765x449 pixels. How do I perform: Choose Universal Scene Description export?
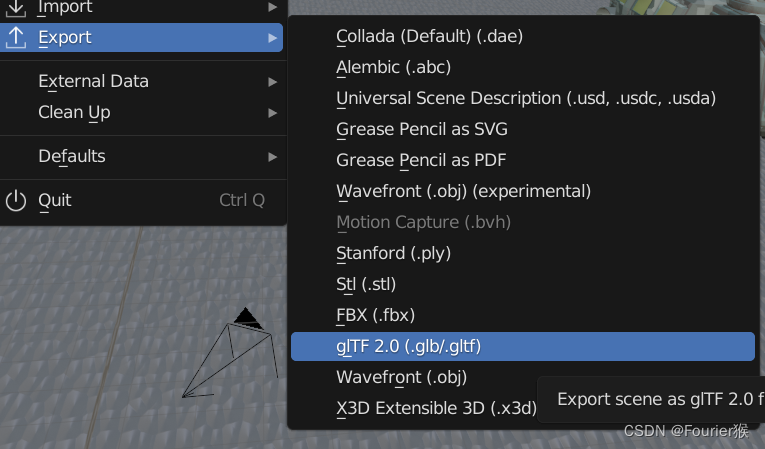click(523, 98)
